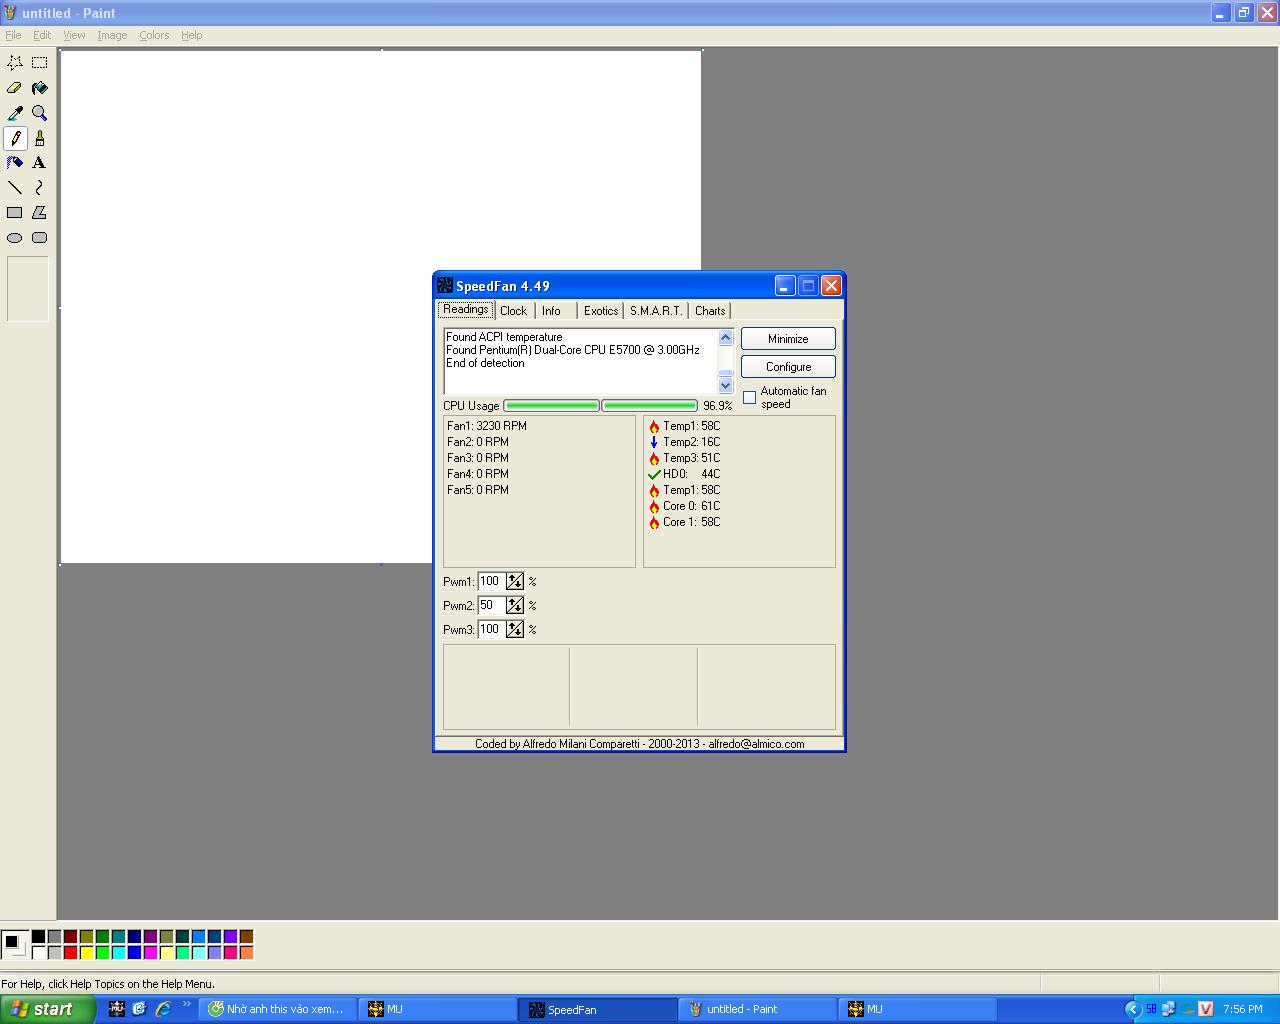The width and height of the screenshot is (1280, 1024).
Task: Open the Image menu in Paint
Action: tap(112, 35)
